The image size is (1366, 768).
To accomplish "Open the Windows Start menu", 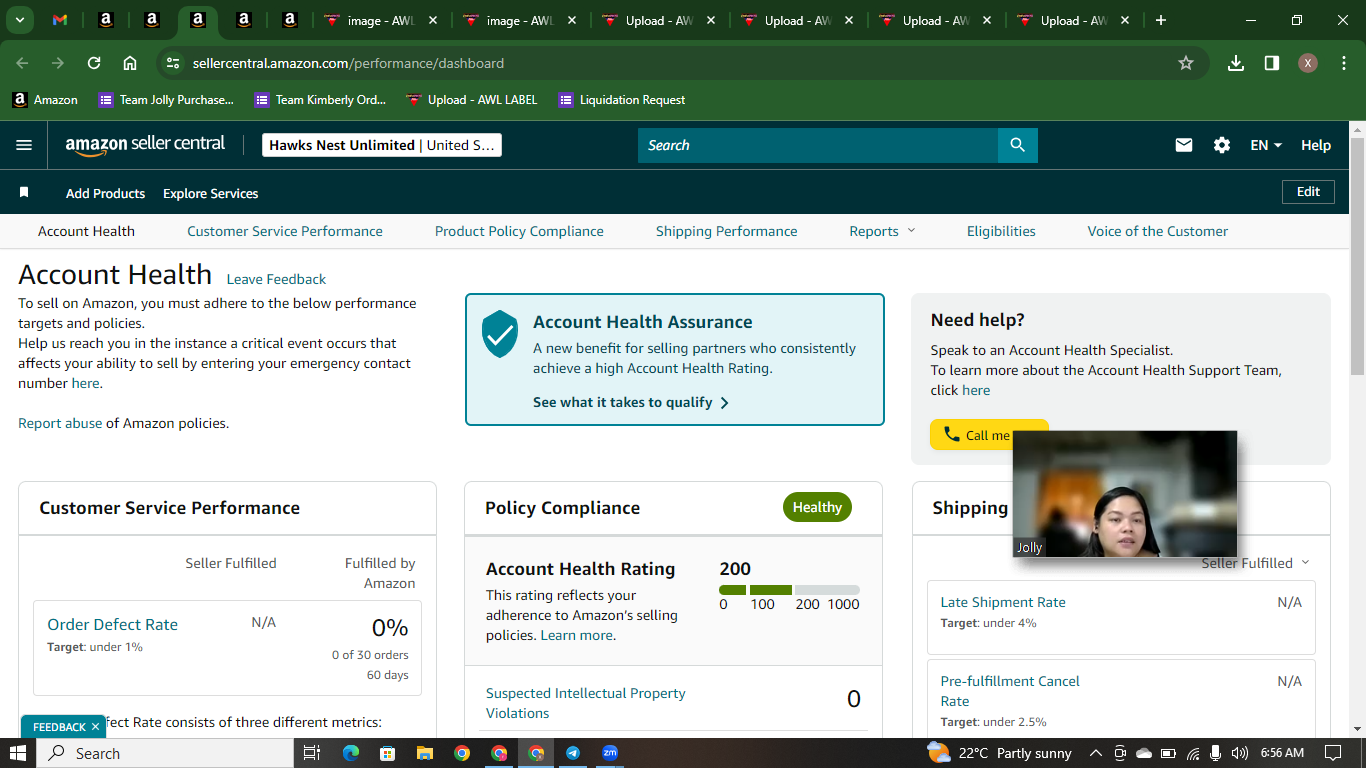I will coord(18,753).
